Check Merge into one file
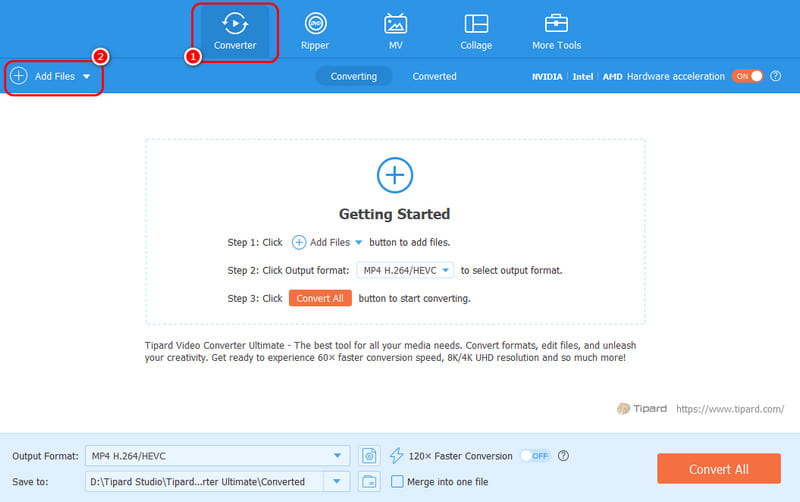Screen dimensions: 800x502 (397, 482)
